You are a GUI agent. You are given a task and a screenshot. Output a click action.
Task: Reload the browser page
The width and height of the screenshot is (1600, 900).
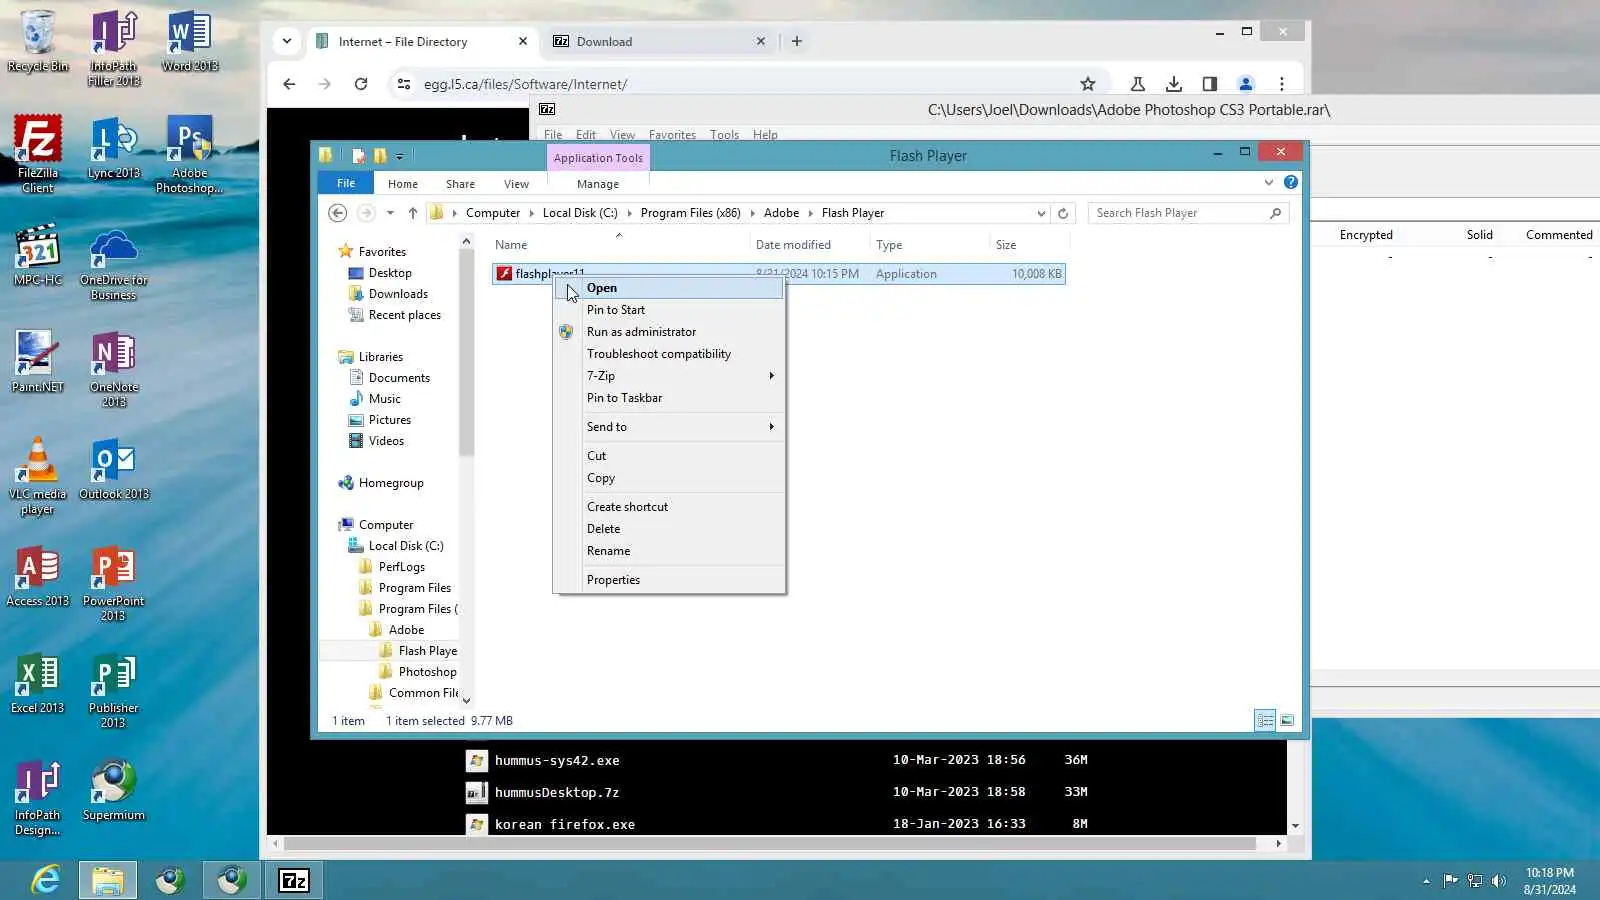point(361,84)
